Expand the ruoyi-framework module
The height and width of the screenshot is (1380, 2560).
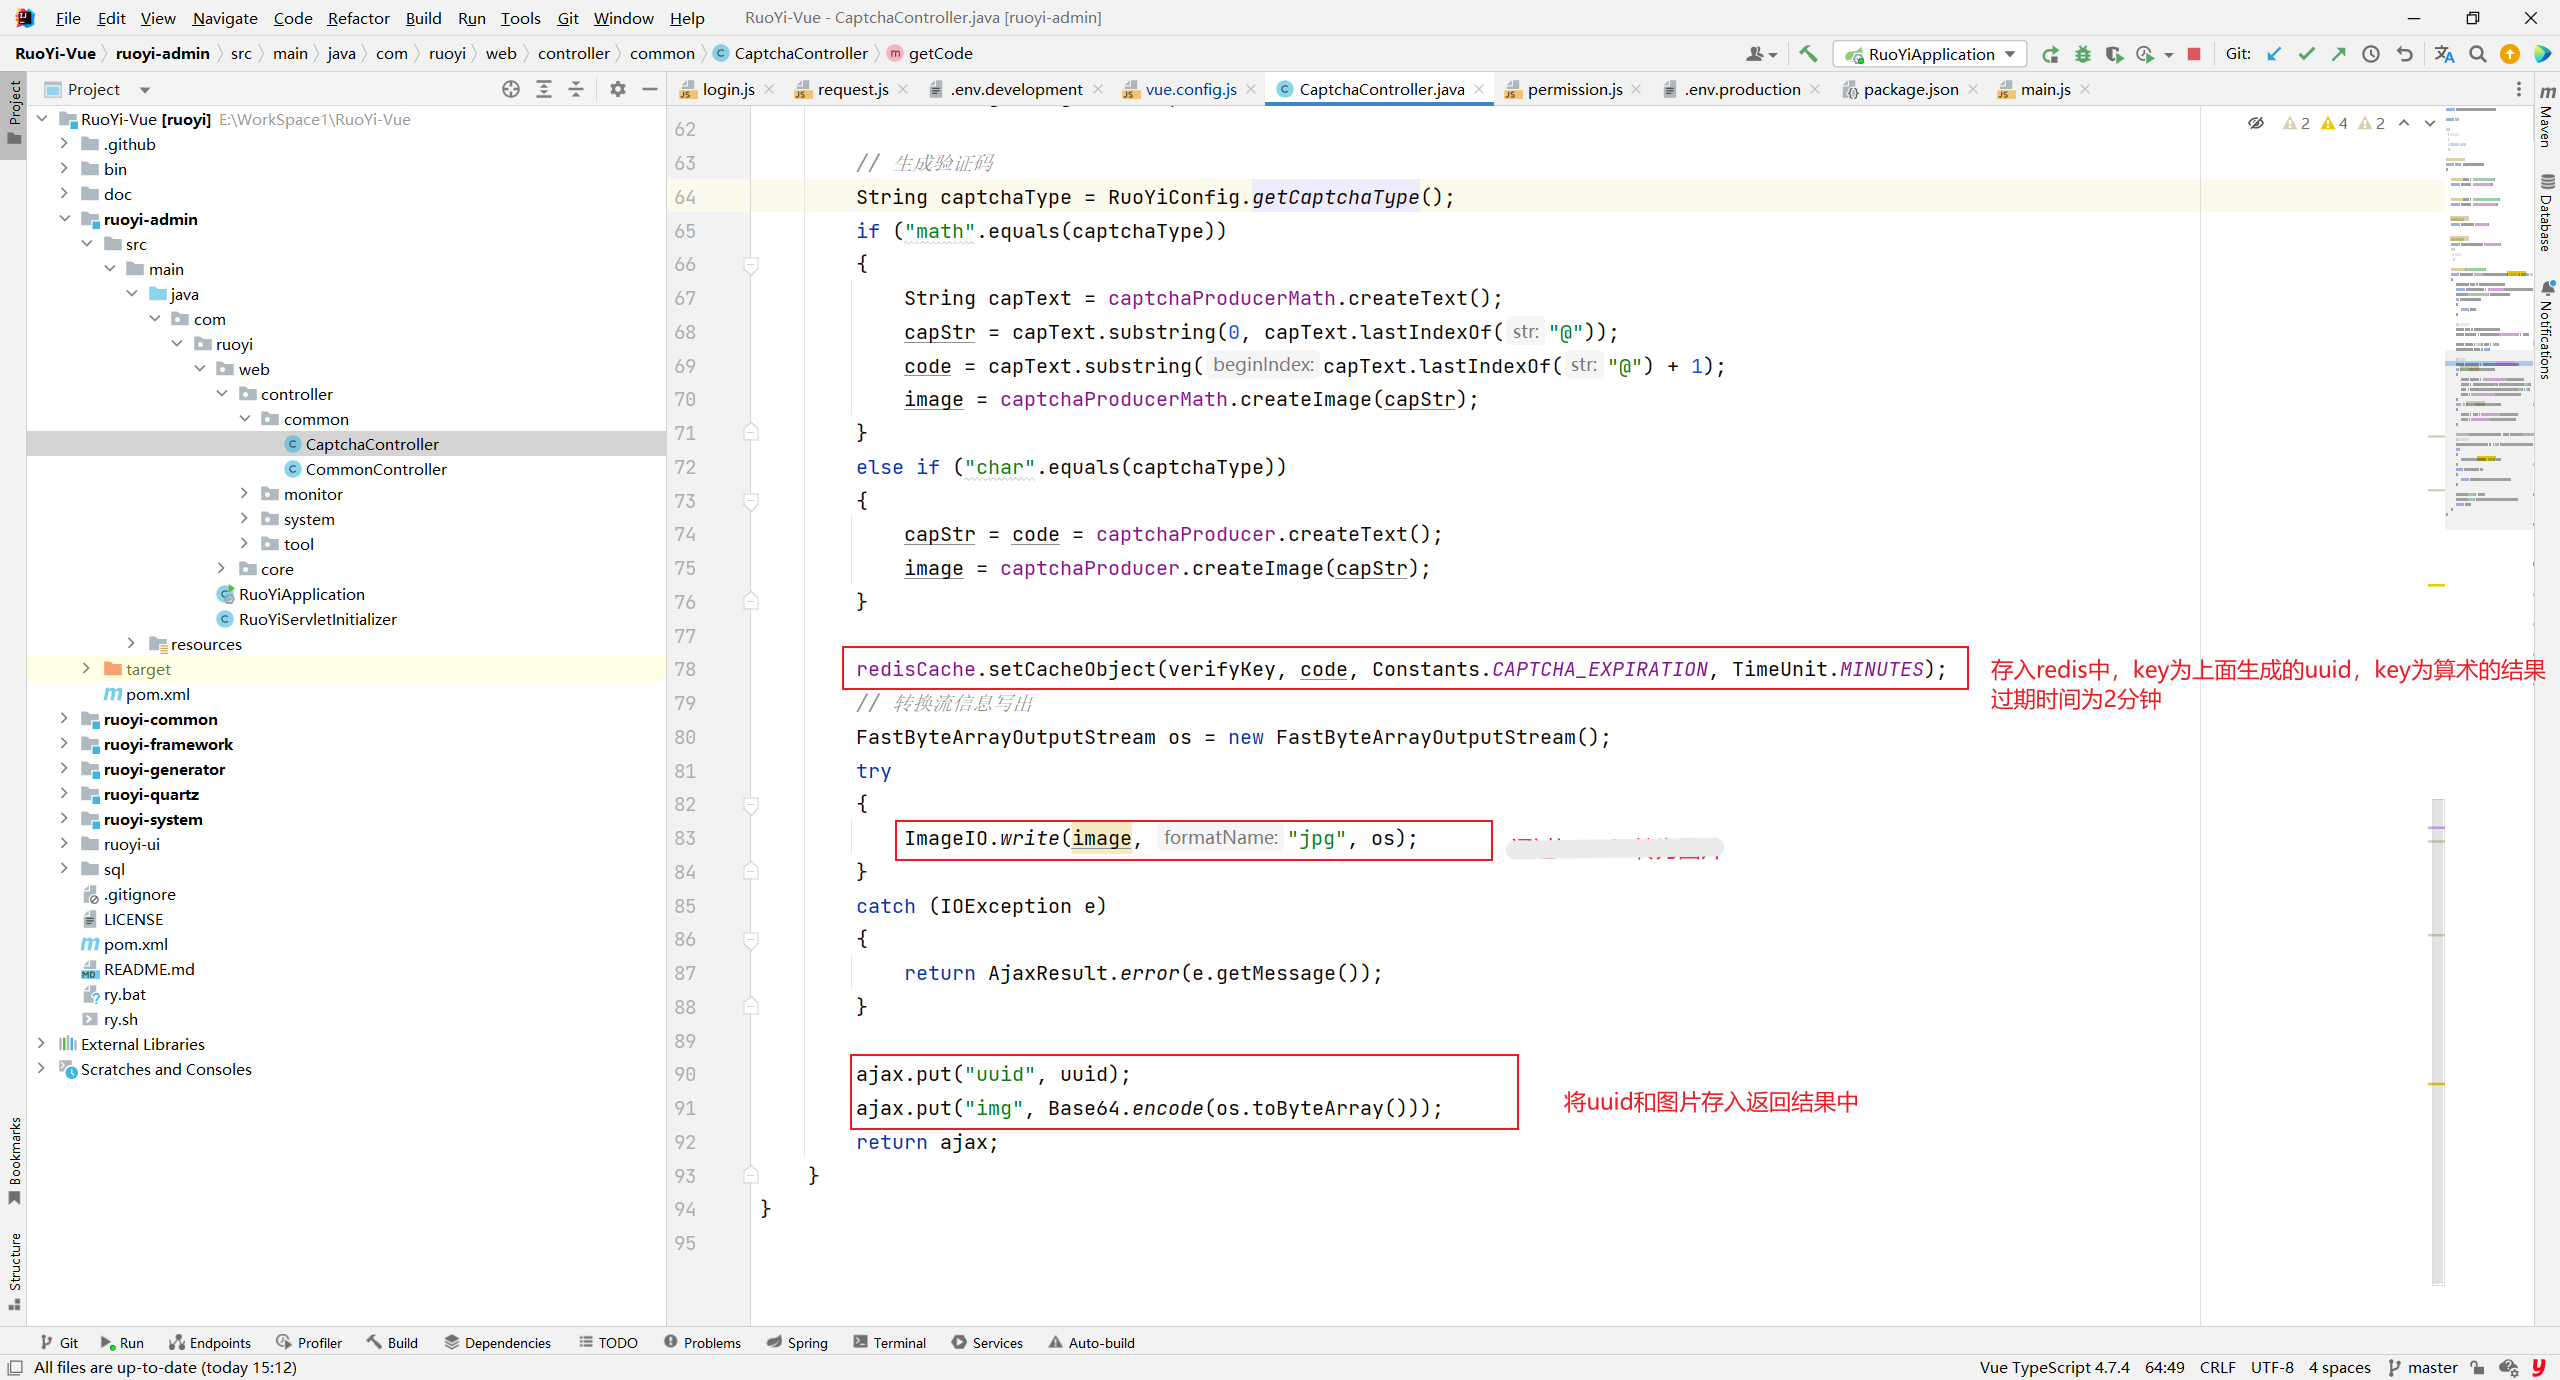point(64,744)
